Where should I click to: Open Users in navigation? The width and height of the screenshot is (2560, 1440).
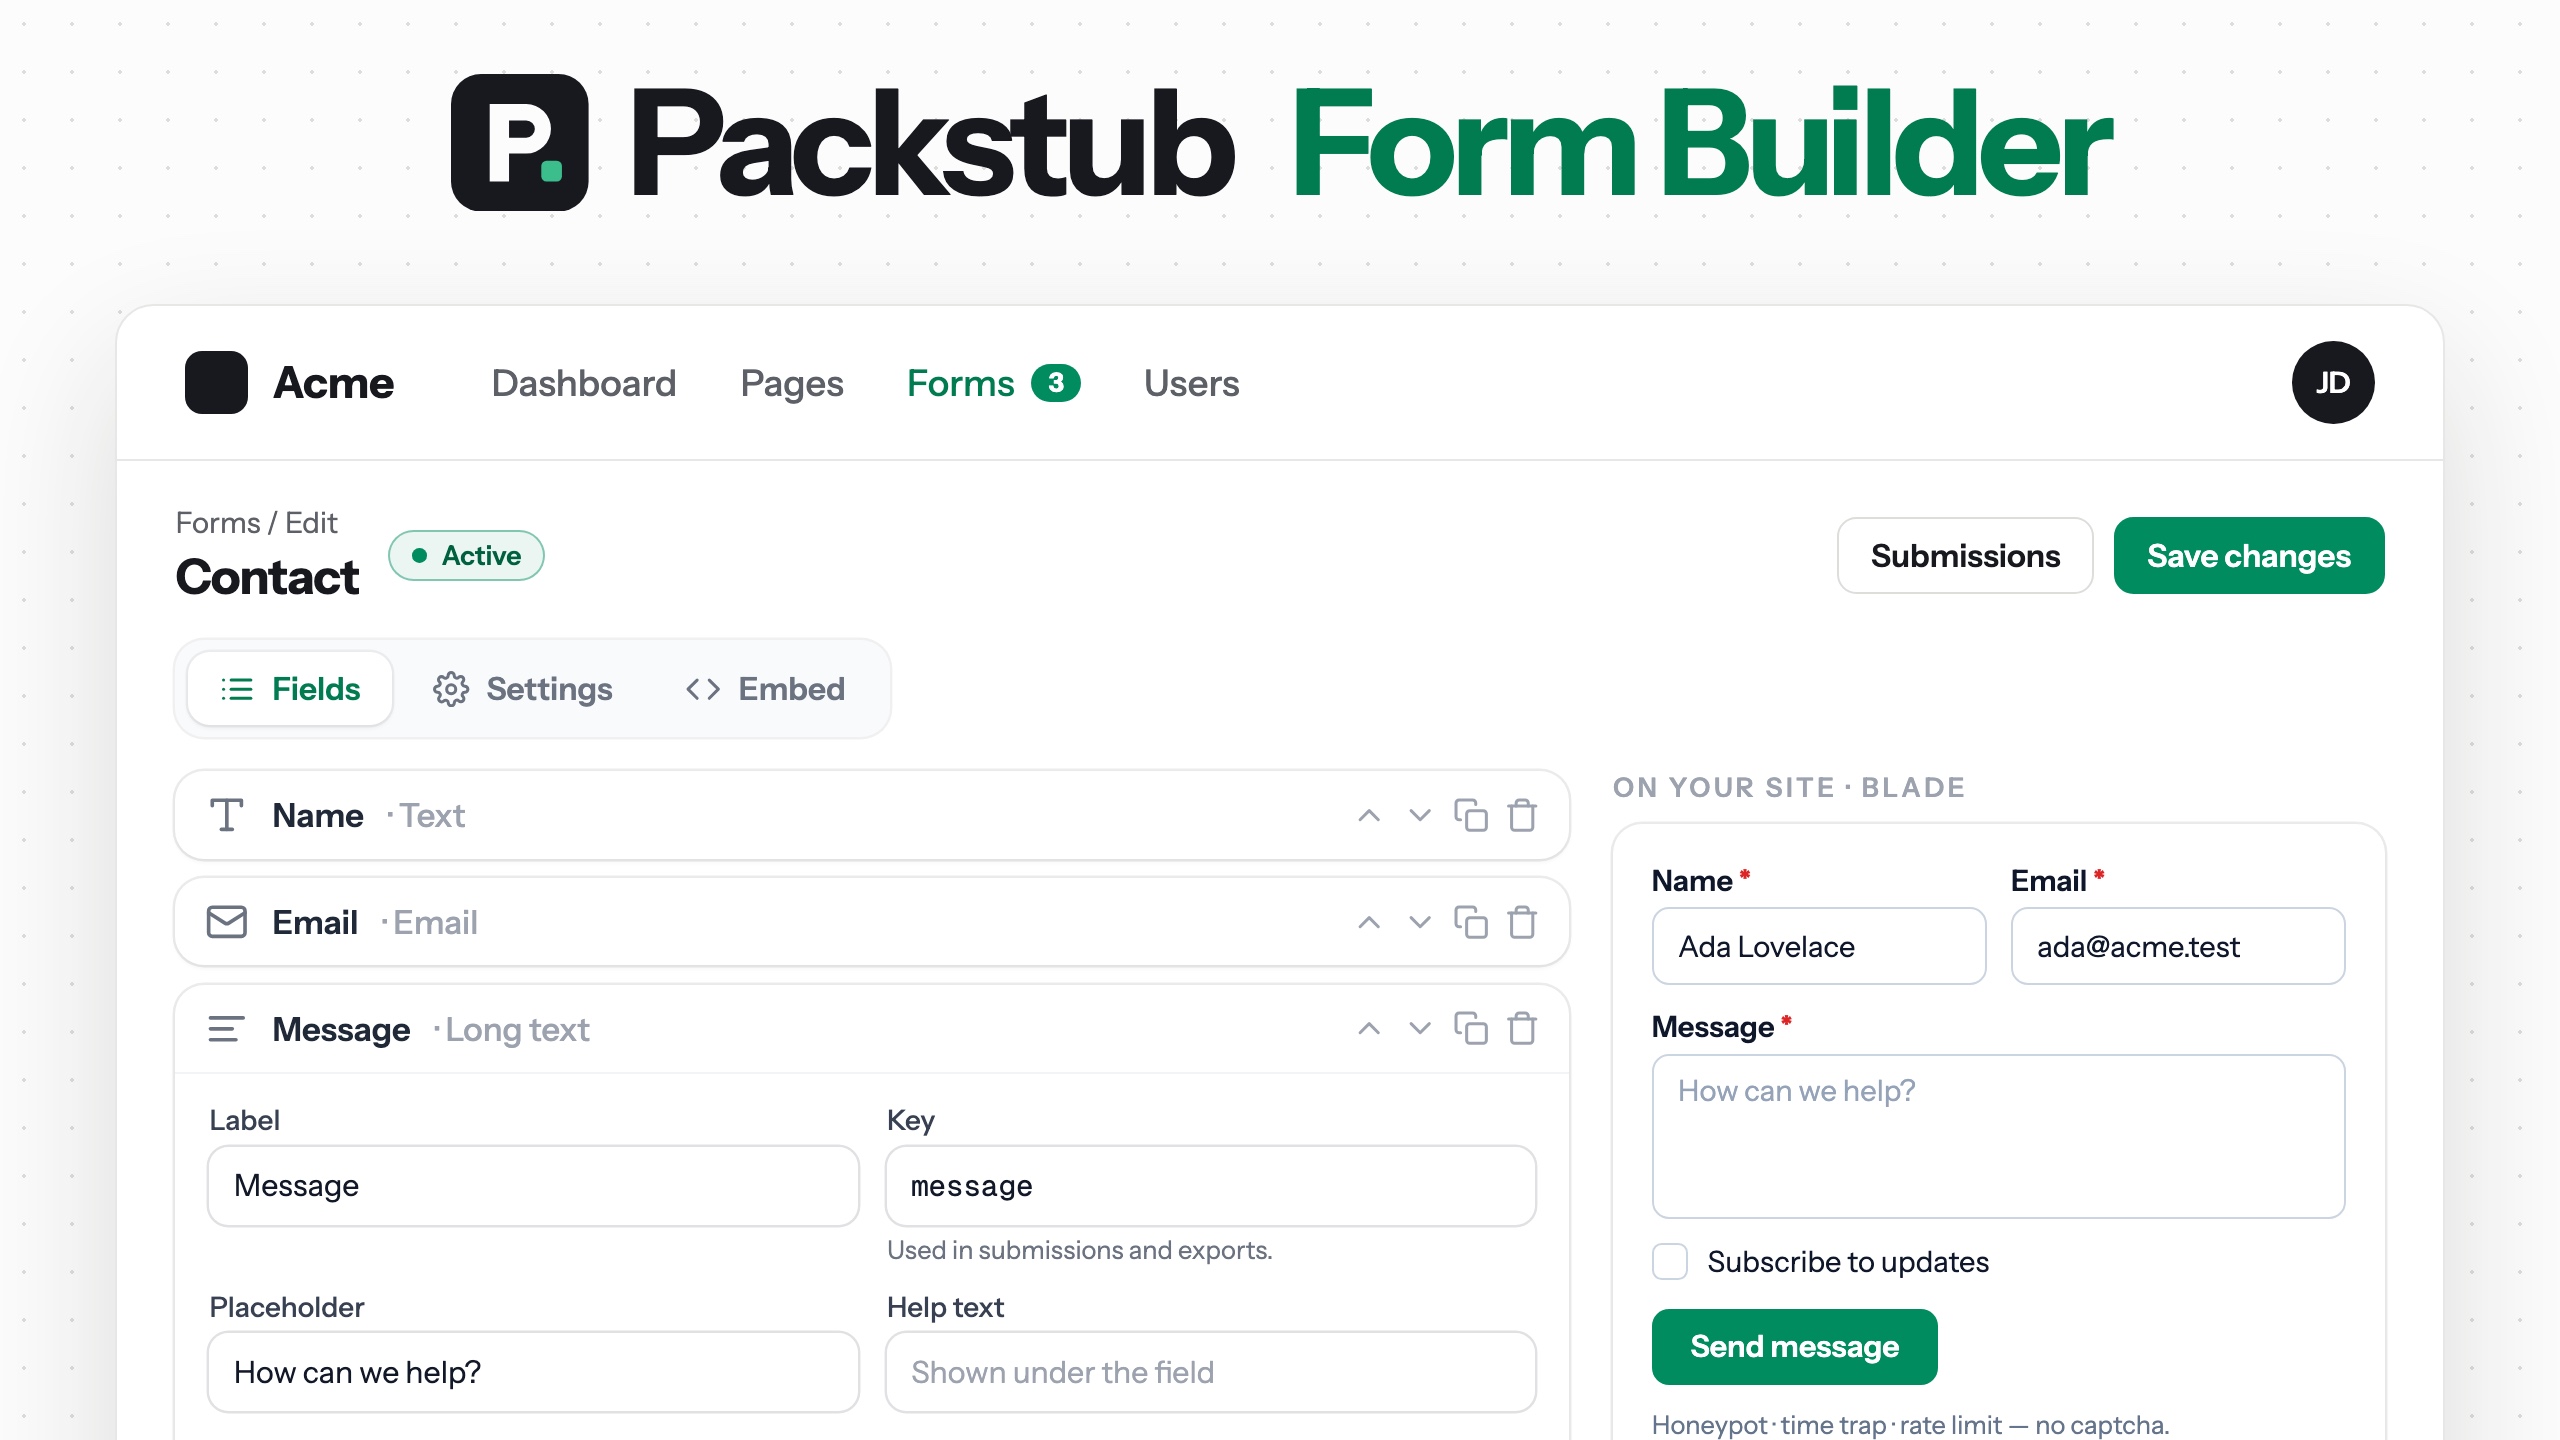1192,383
